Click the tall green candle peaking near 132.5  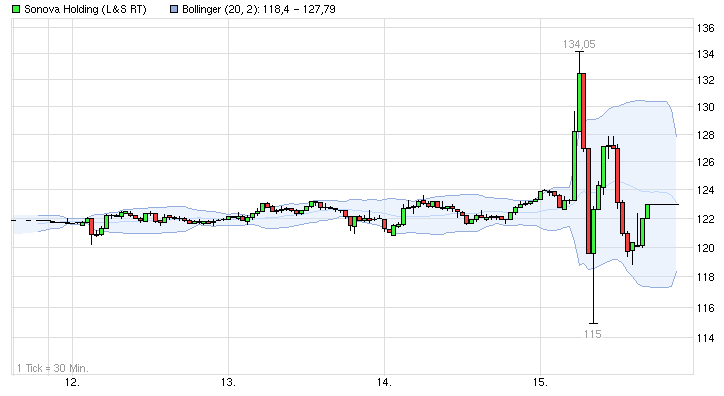pyautogui.click(x=579, y=102)
